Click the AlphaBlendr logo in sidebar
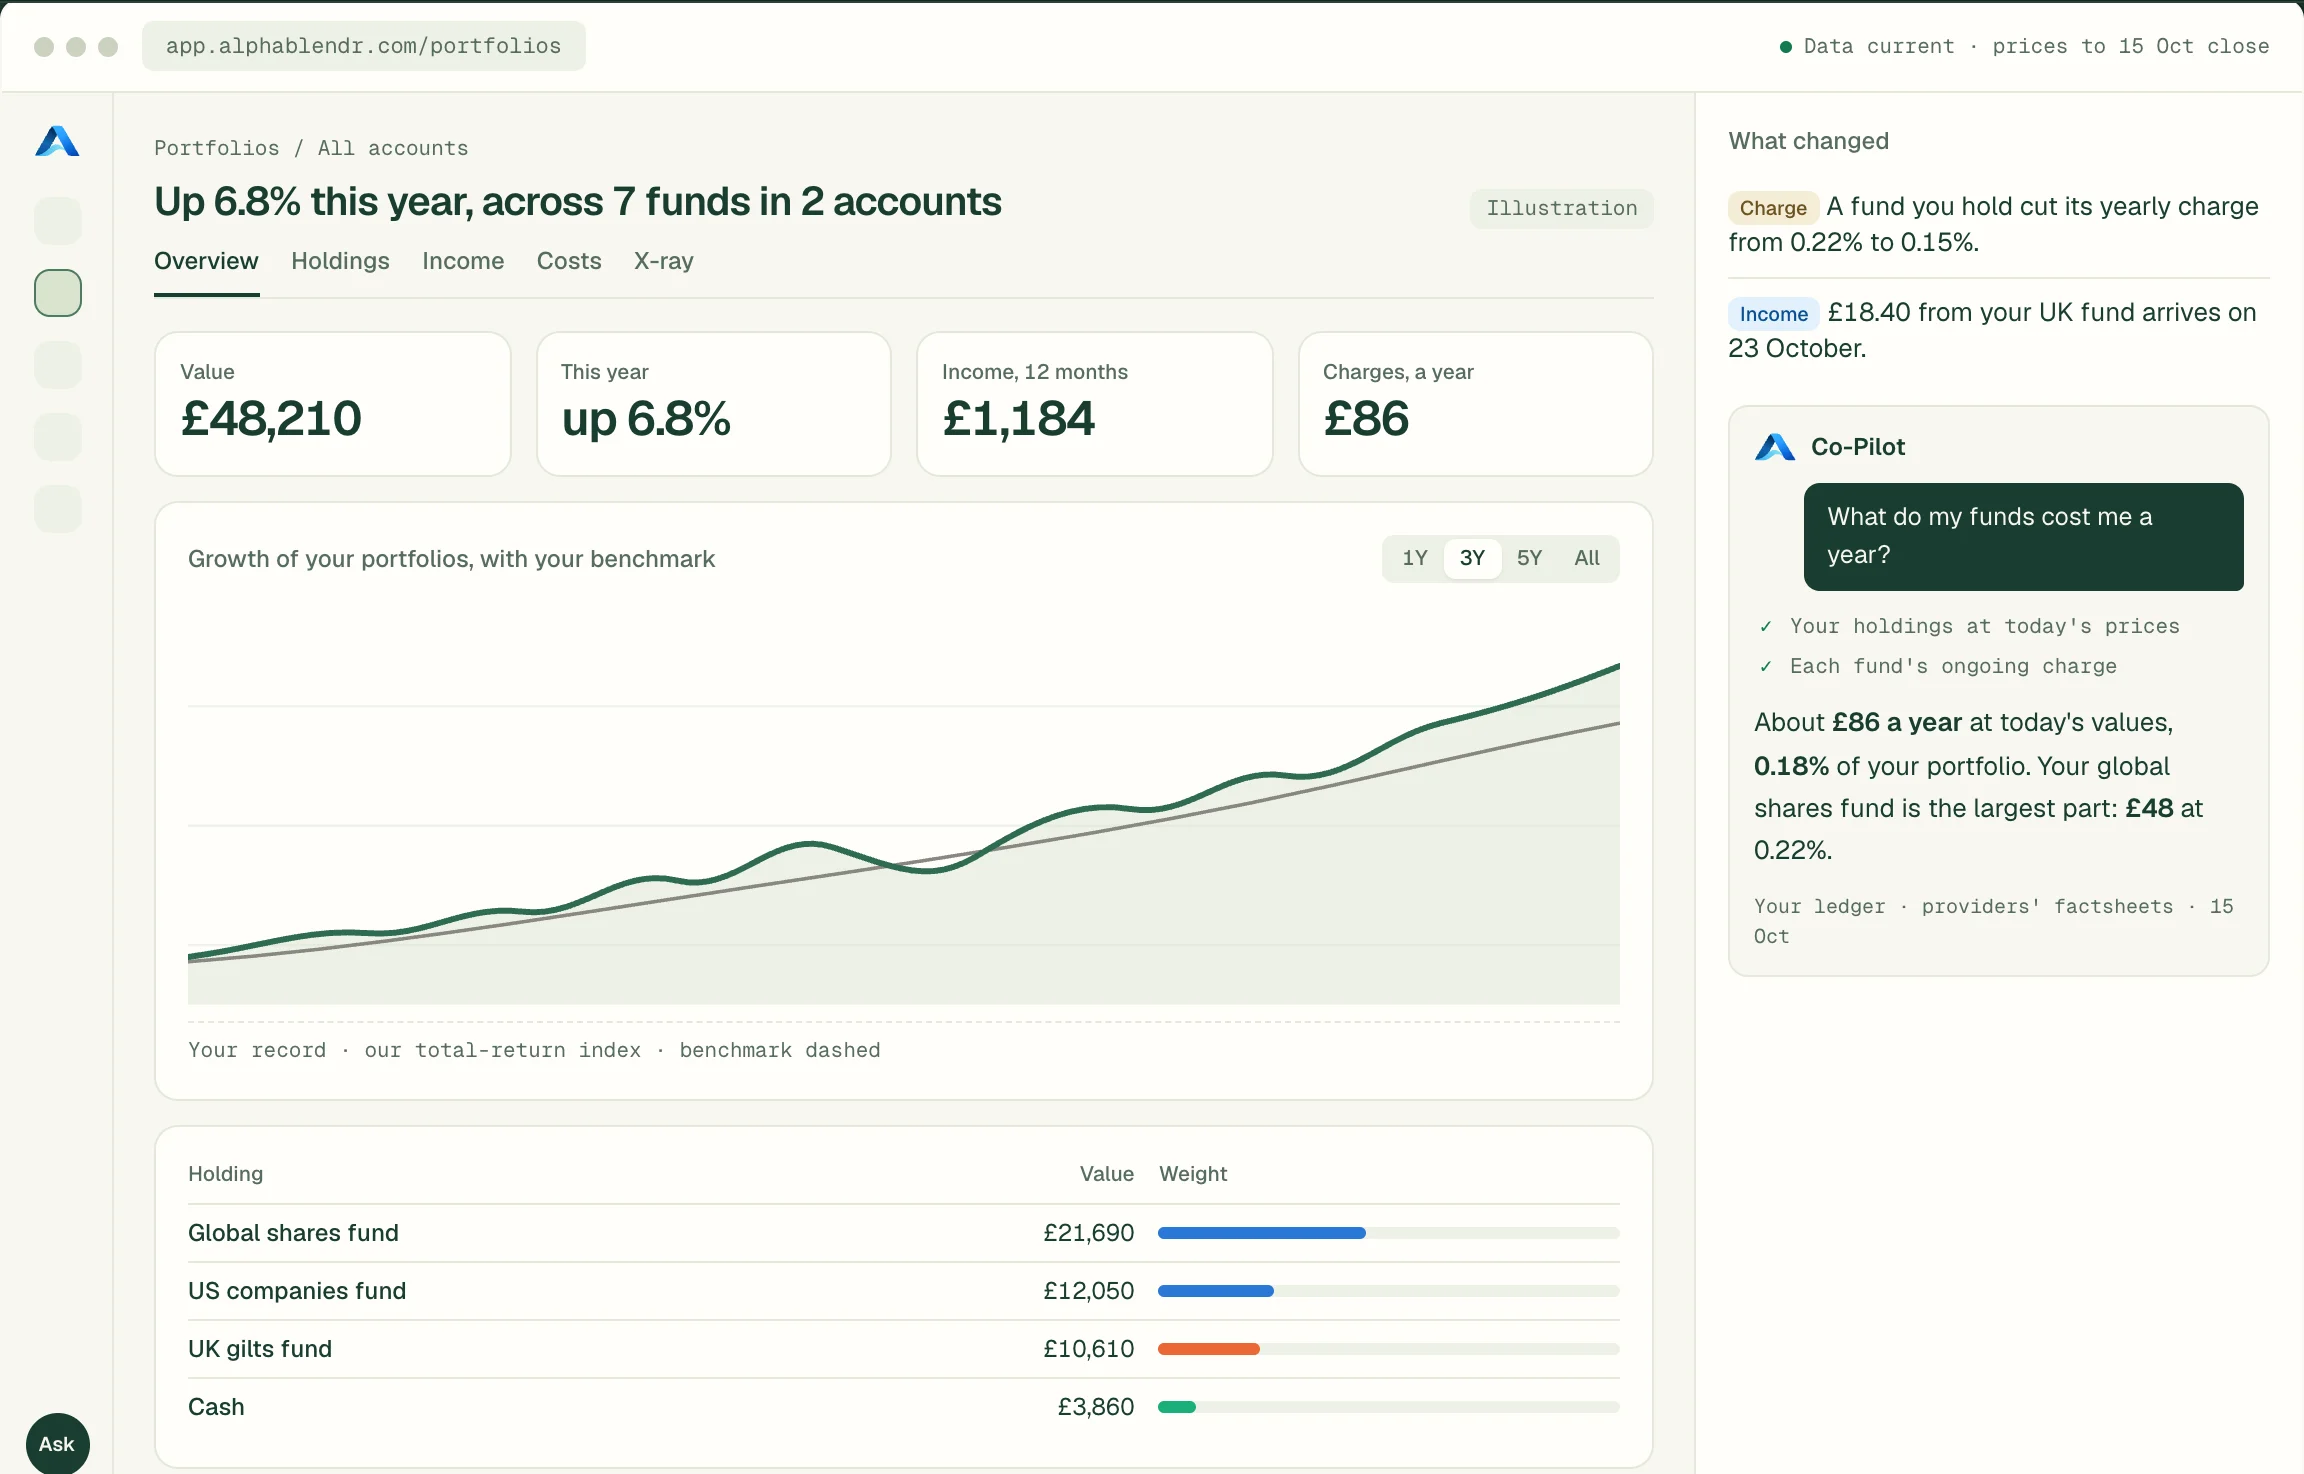 tap(57, 142)
